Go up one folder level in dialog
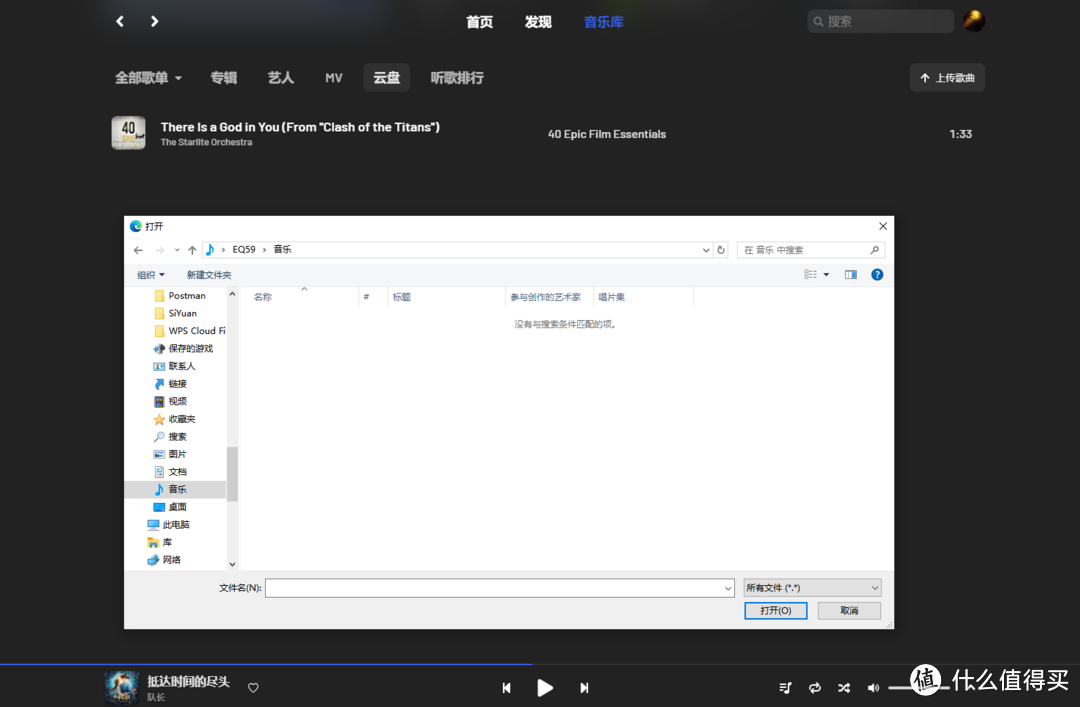The width and height of the screenshot is (1080, 707). [192, 250]
